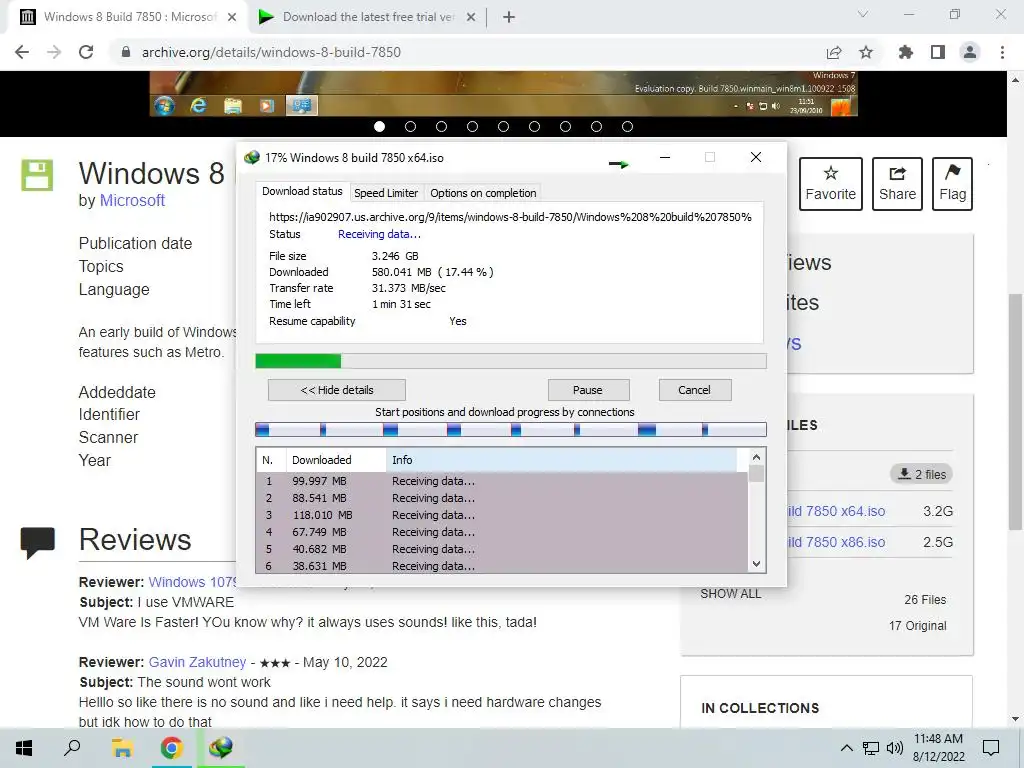Click the screenshot preview thumbnail
The image size is (1024, 768).
click(504, 93)
